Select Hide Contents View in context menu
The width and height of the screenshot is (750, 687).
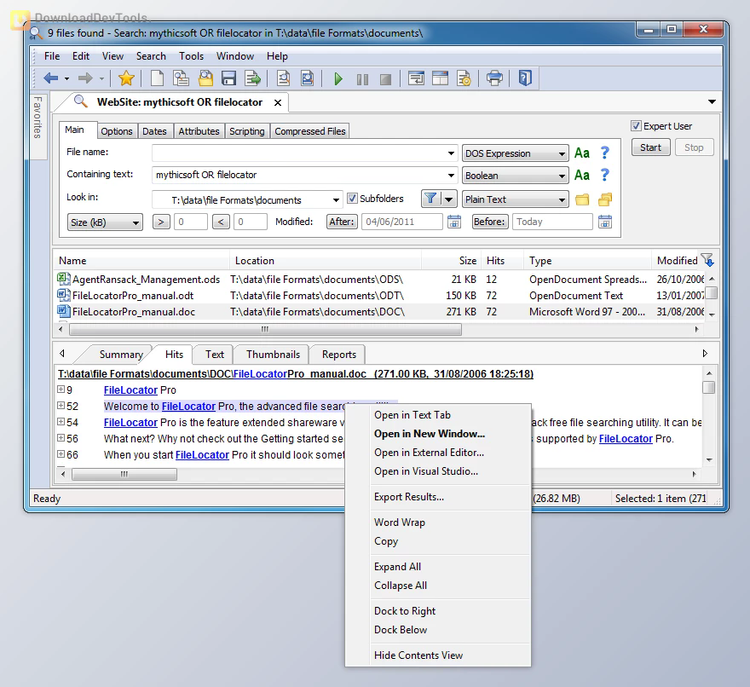pyautogui.click(x=419, y=655)
